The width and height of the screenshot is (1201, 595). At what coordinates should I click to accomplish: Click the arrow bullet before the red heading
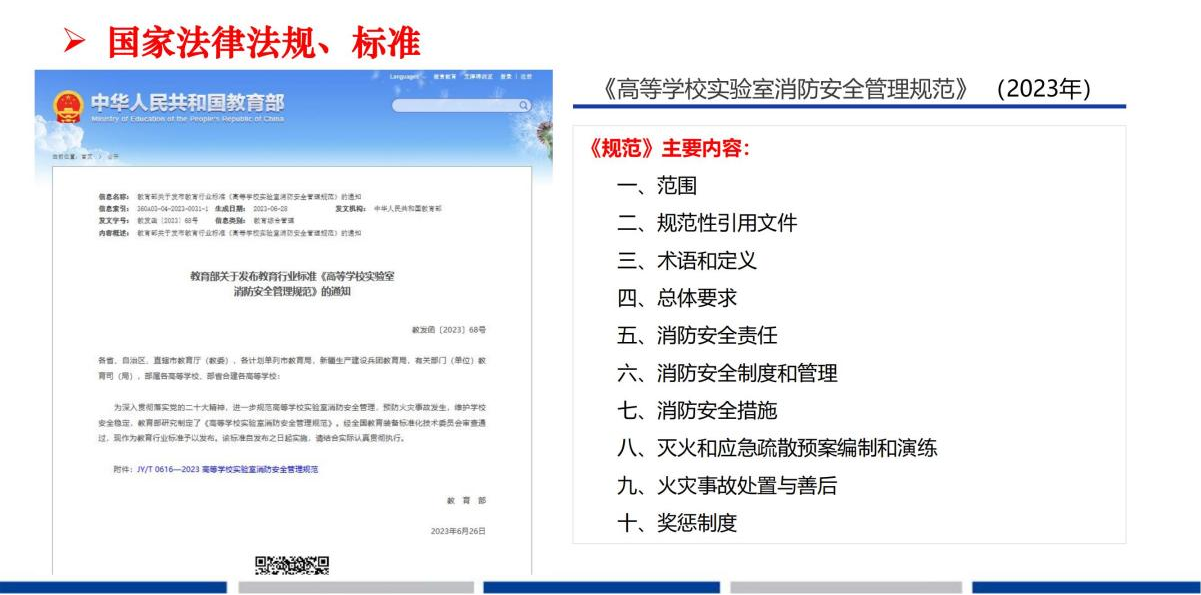click(x=78, y=42)
